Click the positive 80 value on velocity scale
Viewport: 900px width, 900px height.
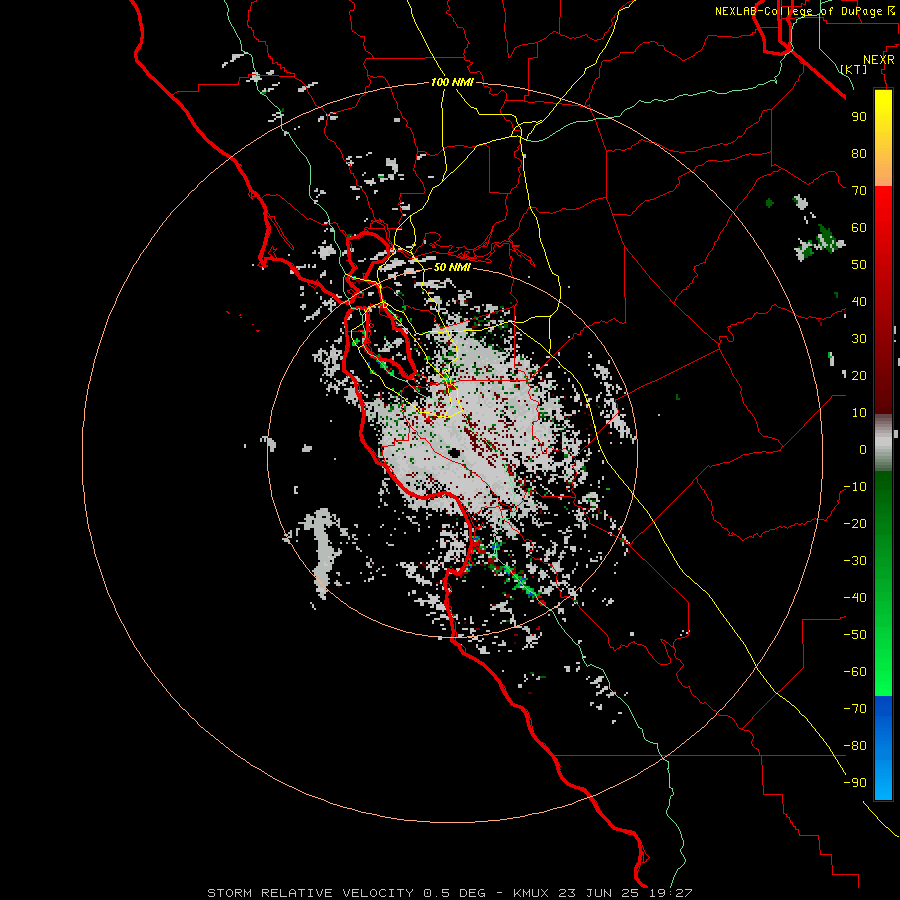click(859, 154)
